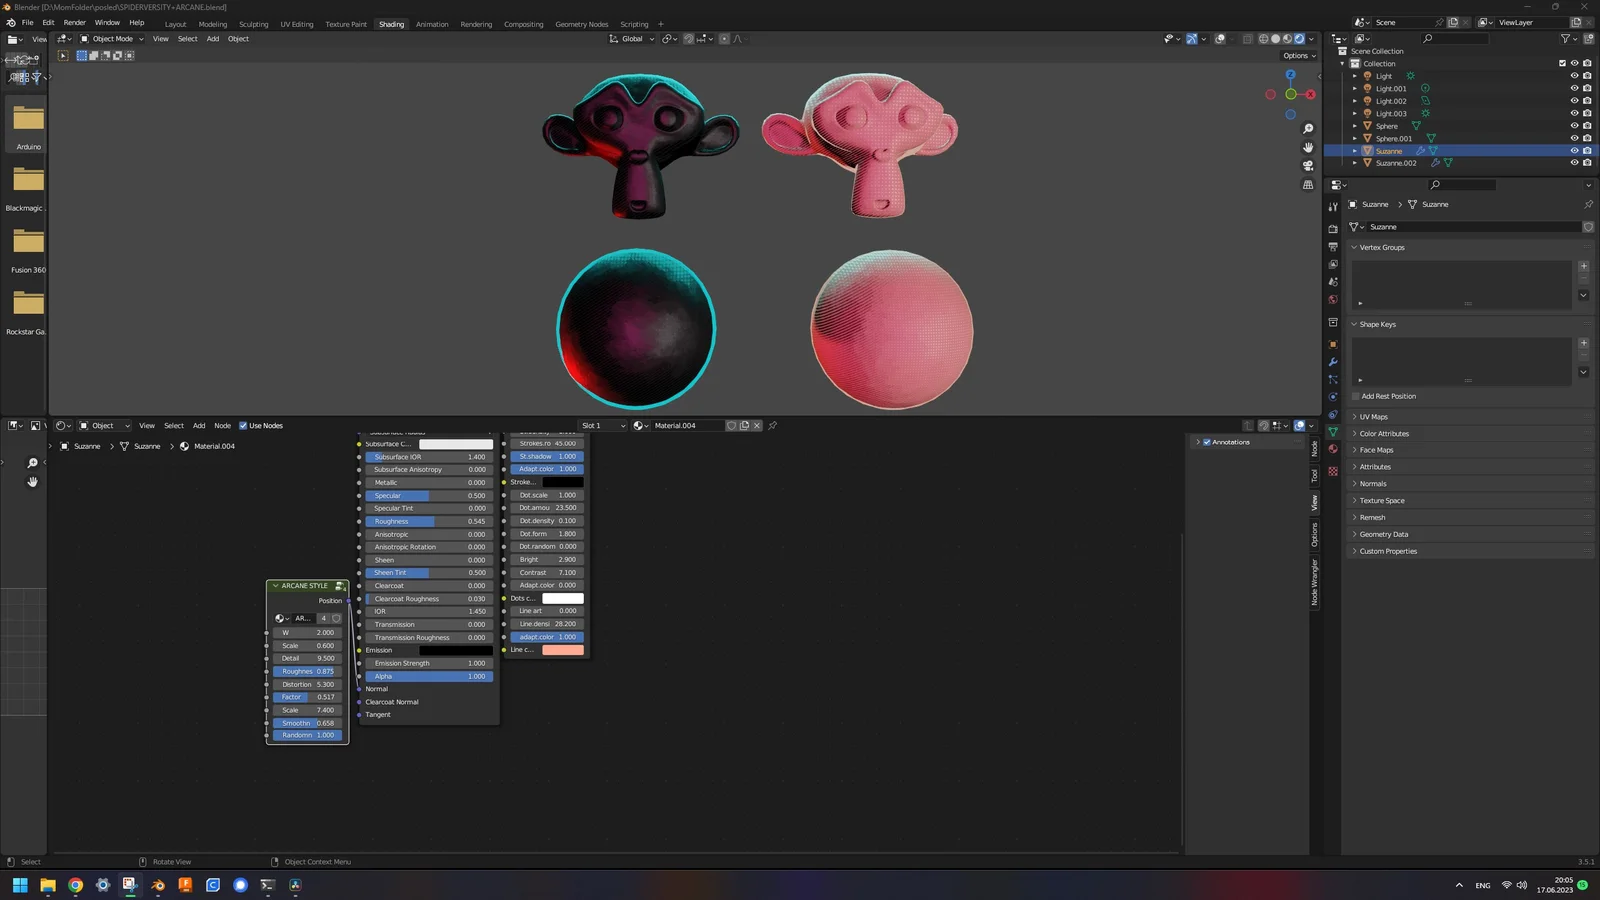1600x900 pixels.
Task: Enable Add Rest Position checkbox
Action: [x=1356, y=396]
